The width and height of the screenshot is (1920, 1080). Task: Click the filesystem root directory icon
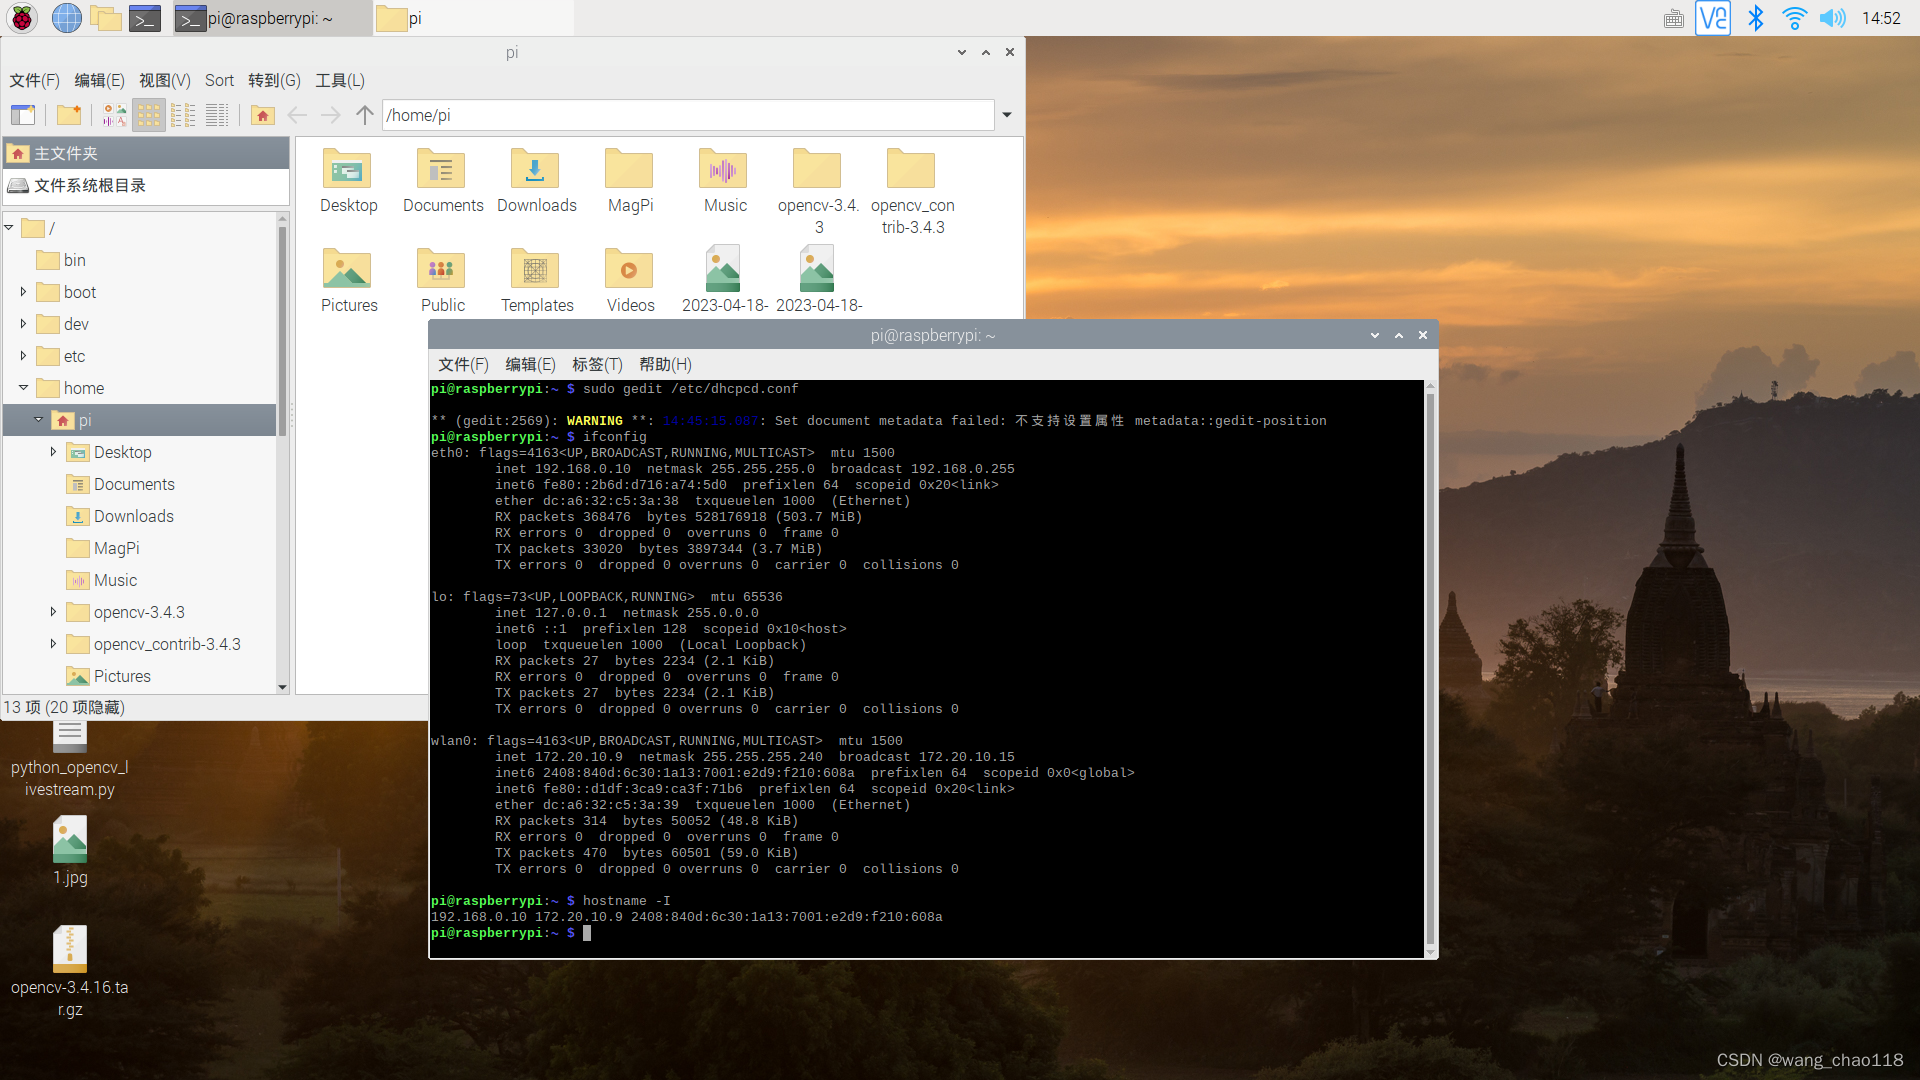[21, 185]
